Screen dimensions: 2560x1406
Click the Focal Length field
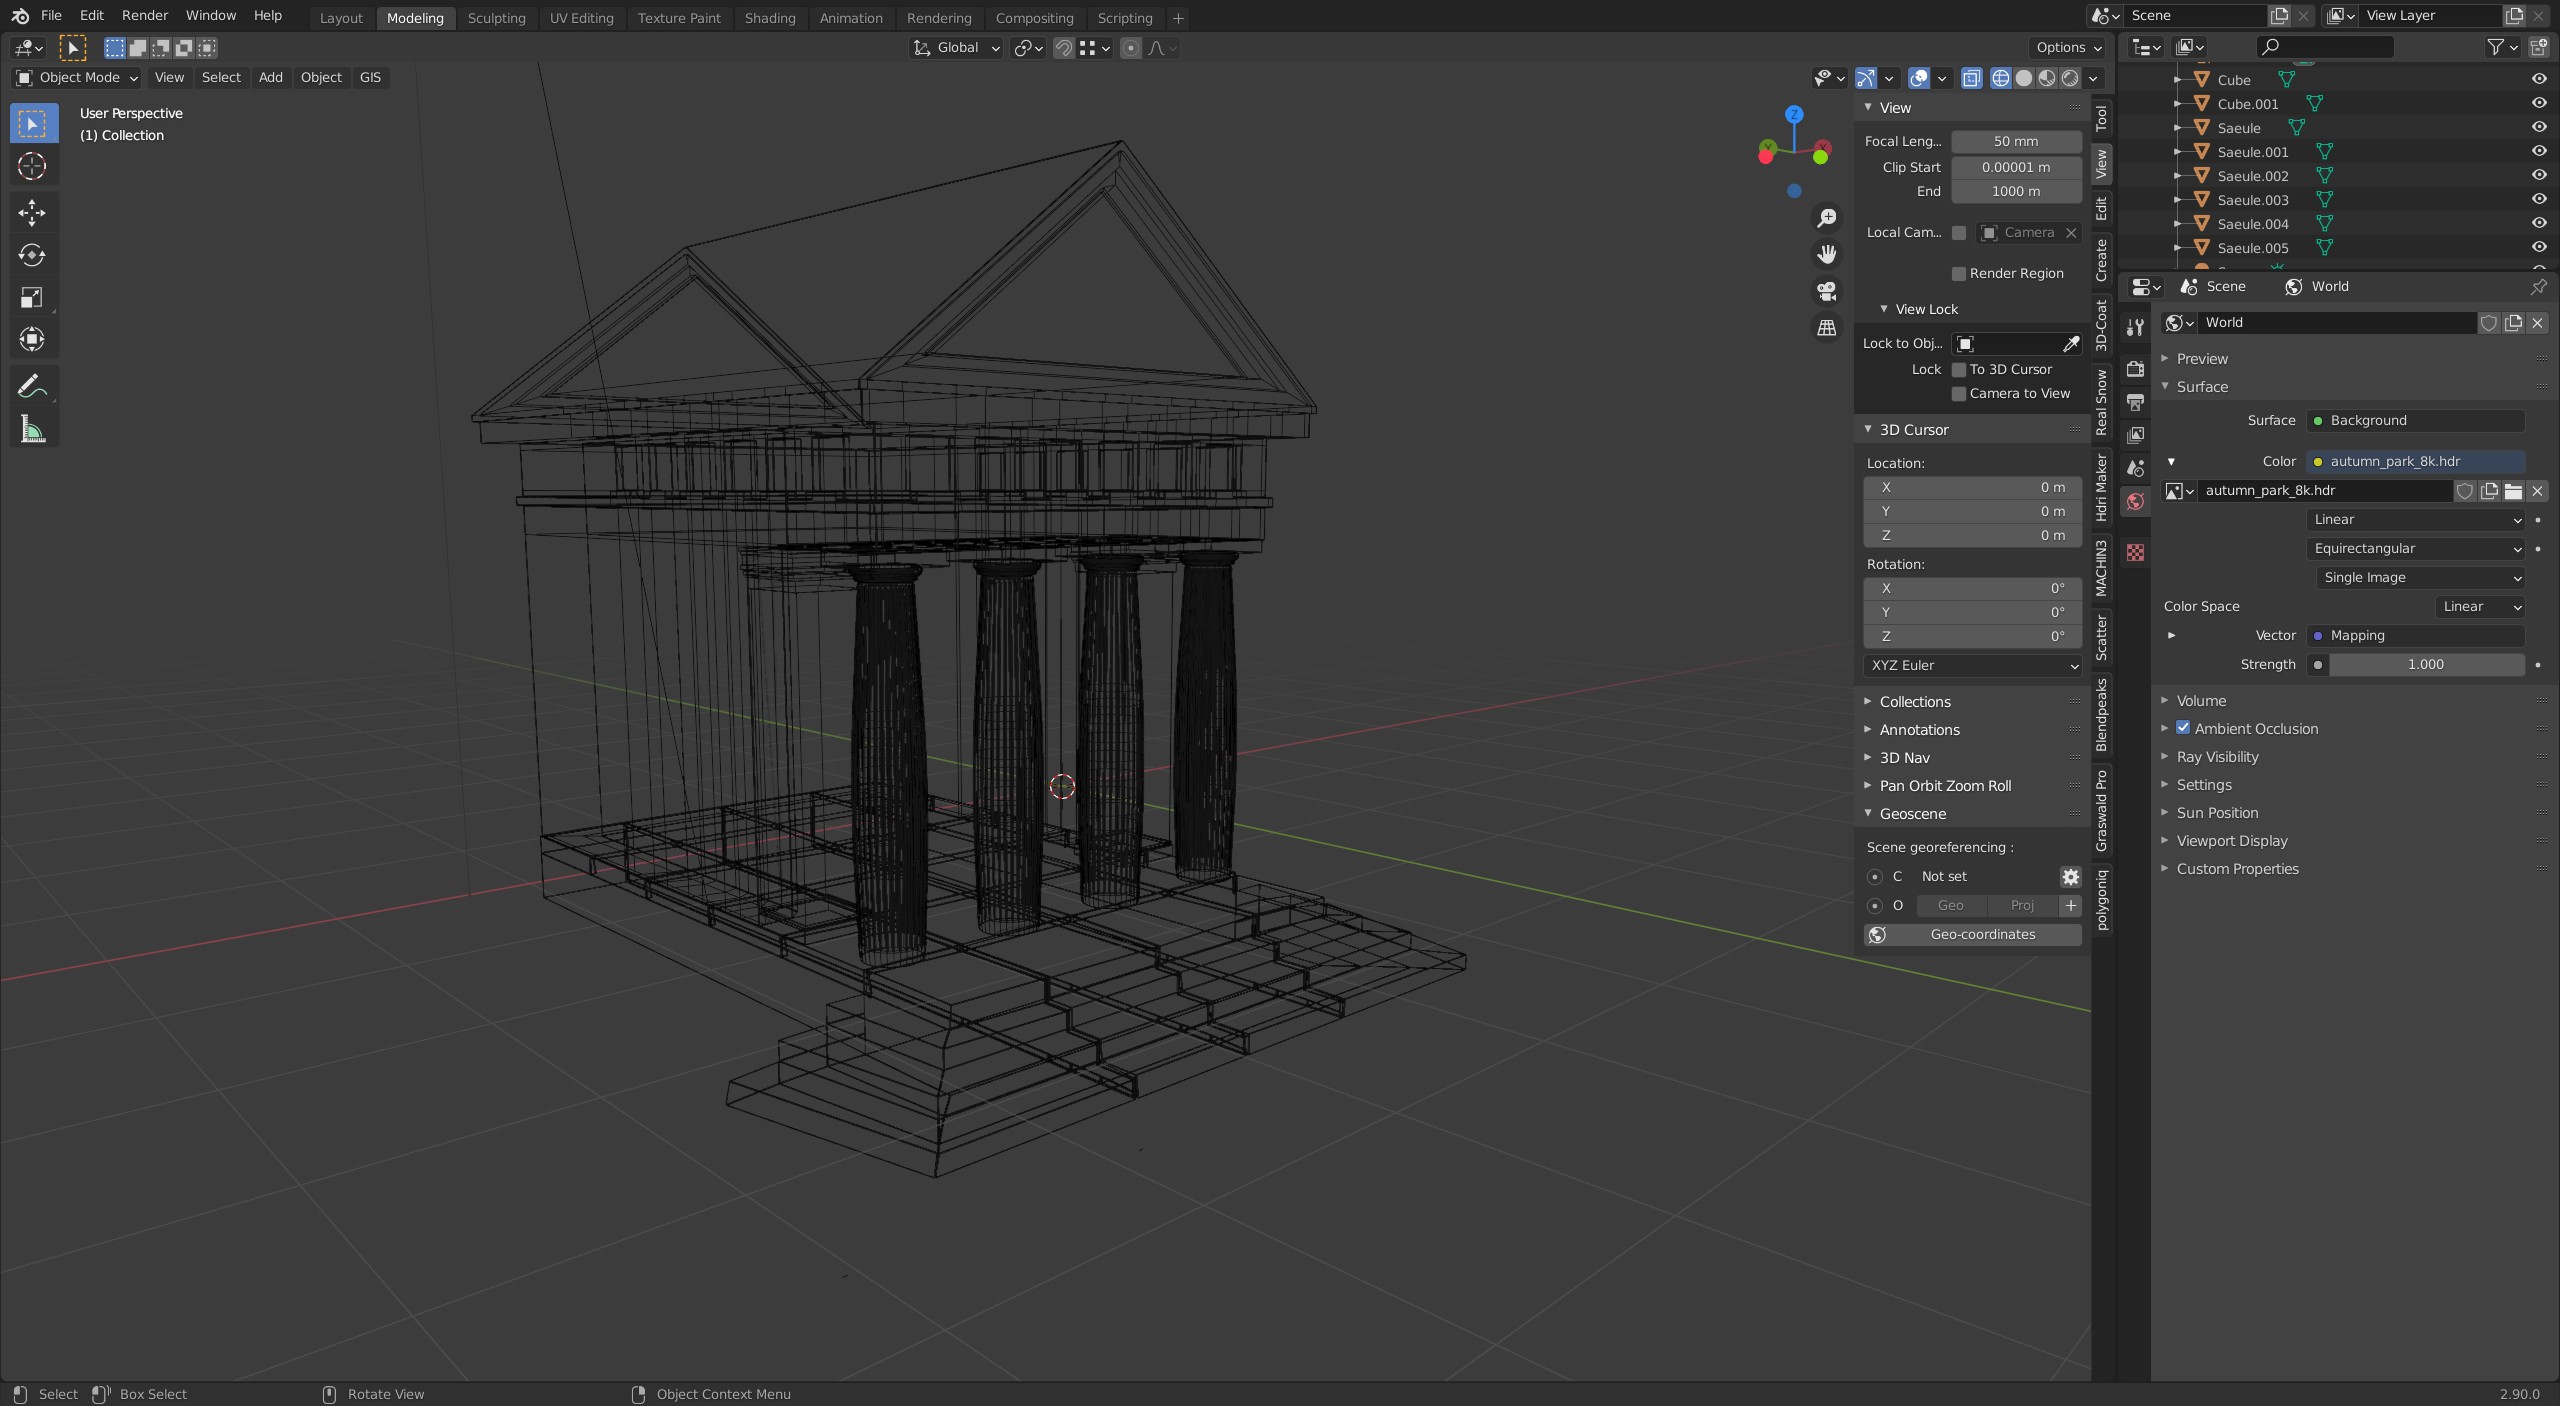coord(2015,141)
